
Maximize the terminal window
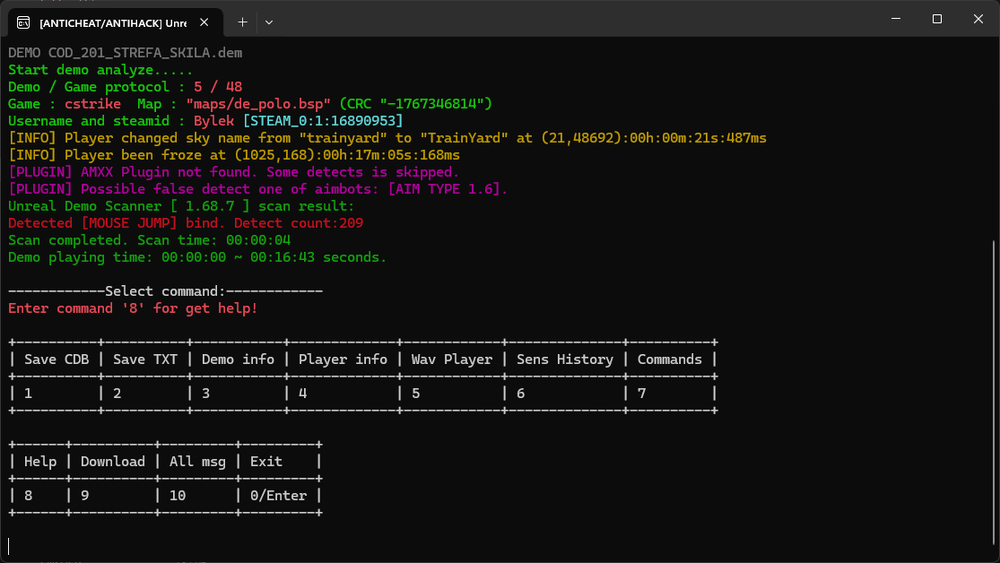pos(937,19)
